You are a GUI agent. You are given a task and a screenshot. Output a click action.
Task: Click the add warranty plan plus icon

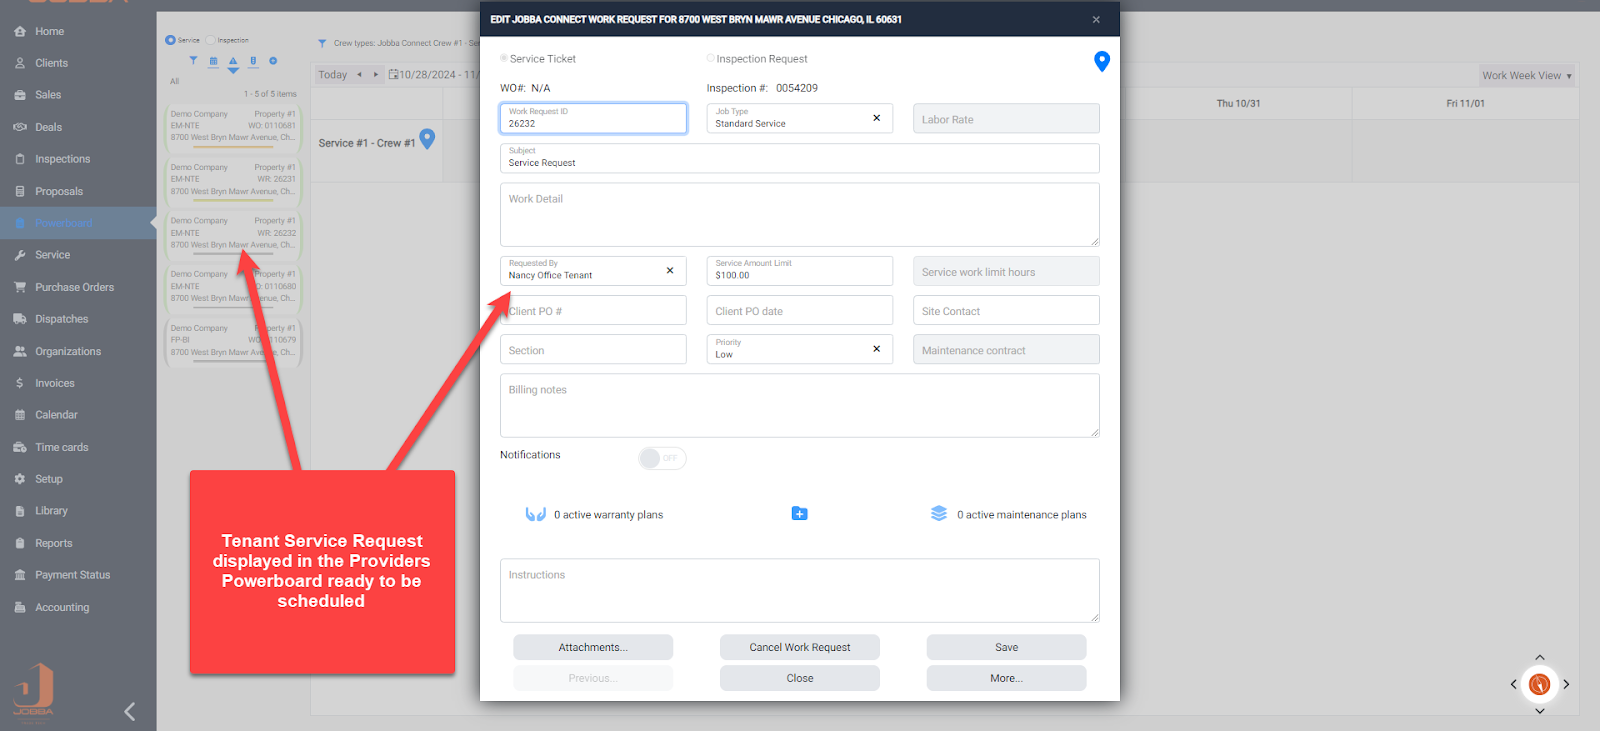[x=799, y=514]
